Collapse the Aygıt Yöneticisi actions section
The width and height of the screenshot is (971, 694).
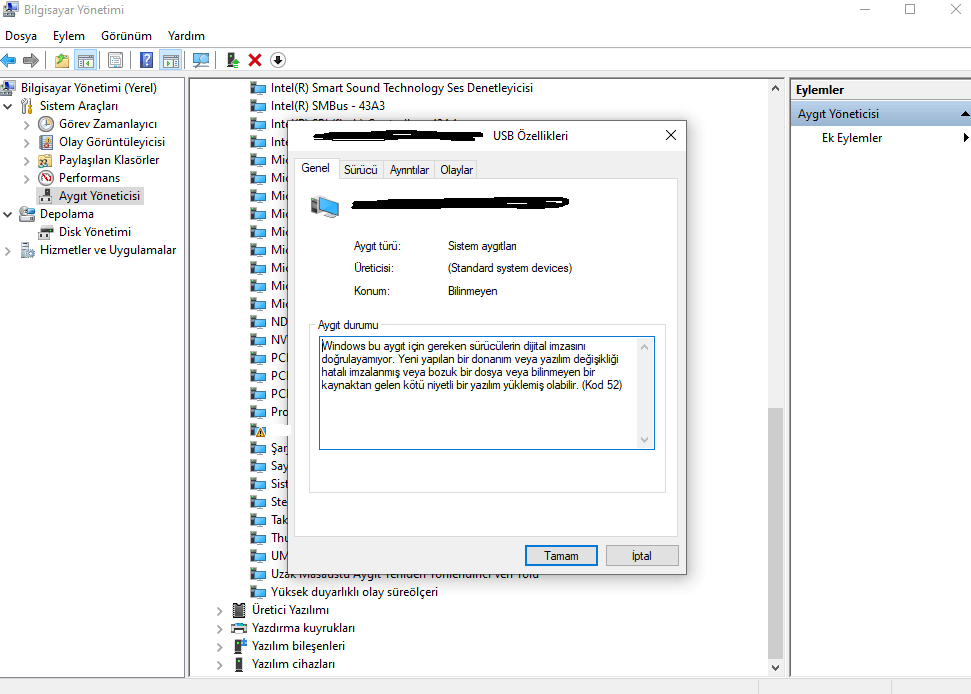click(965, 114)
